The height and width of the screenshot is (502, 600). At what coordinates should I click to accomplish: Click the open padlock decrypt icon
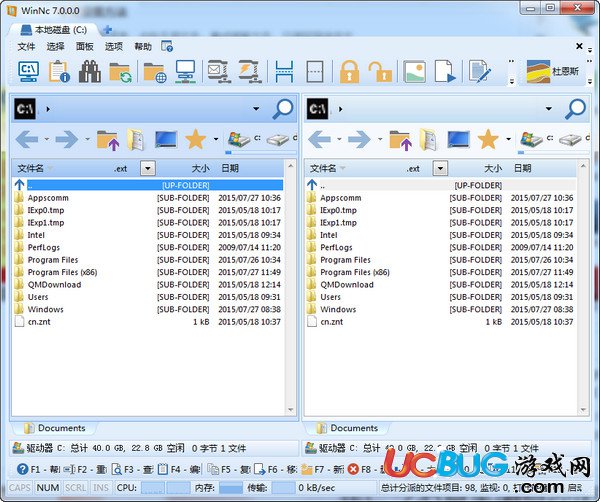[380, 72]
